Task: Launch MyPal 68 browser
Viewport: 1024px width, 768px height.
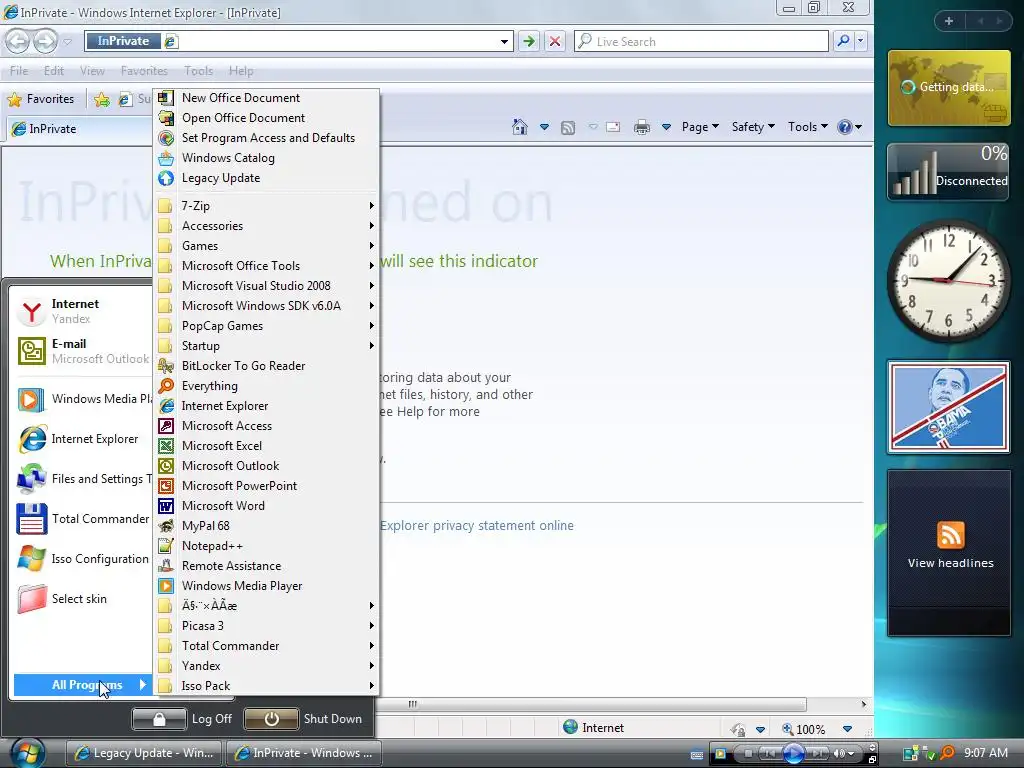Action: pos(266,526)
